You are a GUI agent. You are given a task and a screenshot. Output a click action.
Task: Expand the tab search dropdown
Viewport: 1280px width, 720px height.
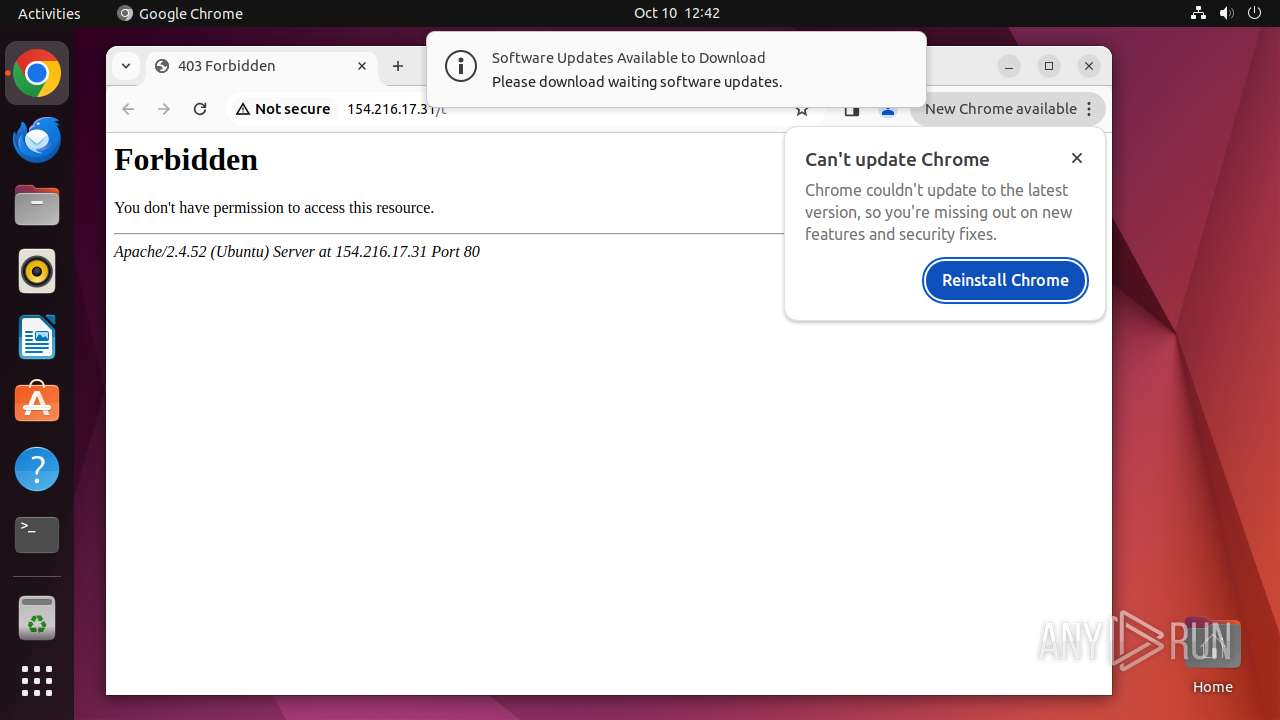[125, 66]
